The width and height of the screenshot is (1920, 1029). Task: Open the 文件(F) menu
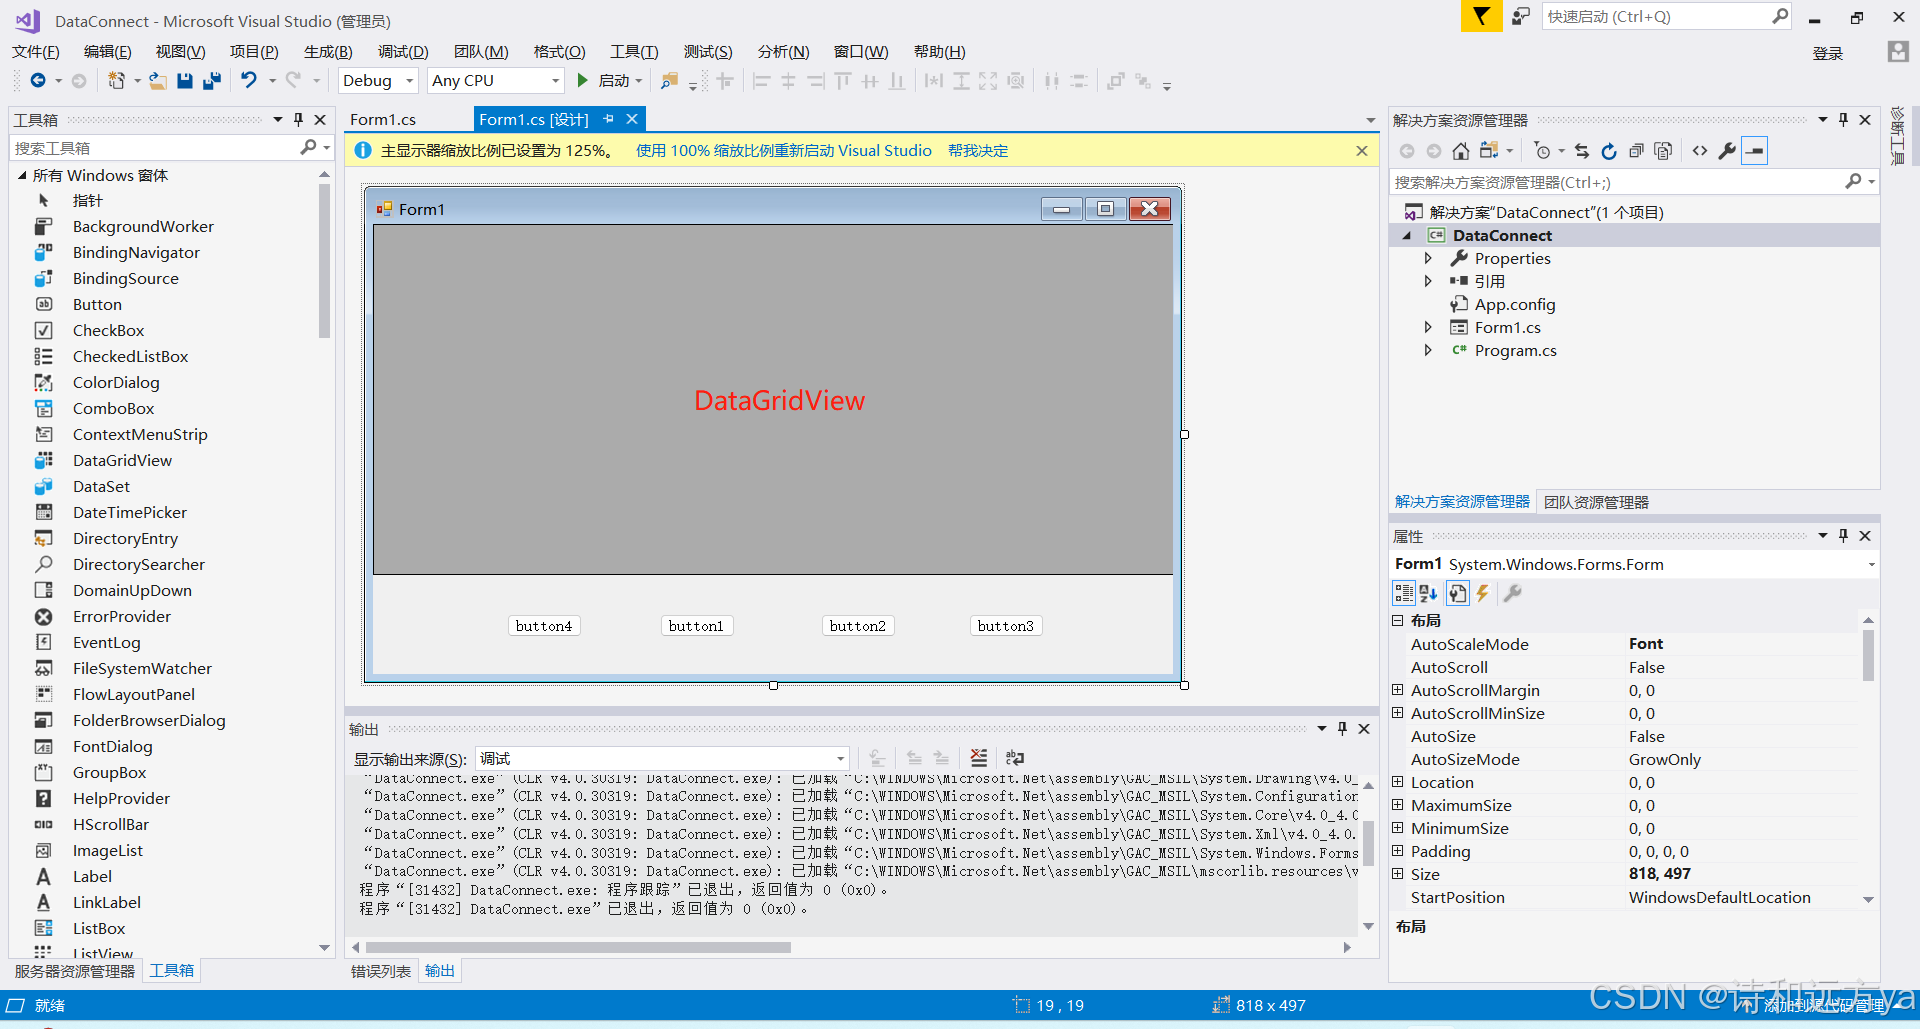(x=36, y=51)
